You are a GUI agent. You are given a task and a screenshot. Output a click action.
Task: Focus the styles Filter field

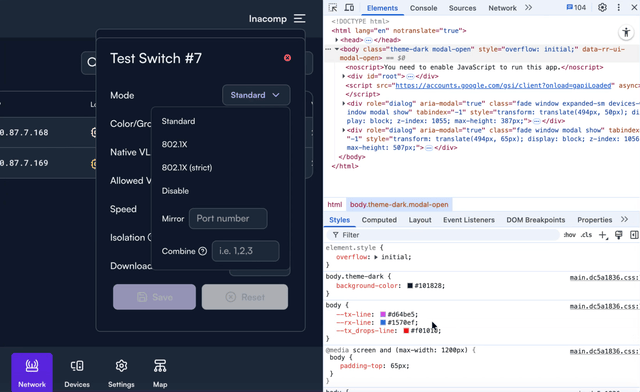pos(443,235)
